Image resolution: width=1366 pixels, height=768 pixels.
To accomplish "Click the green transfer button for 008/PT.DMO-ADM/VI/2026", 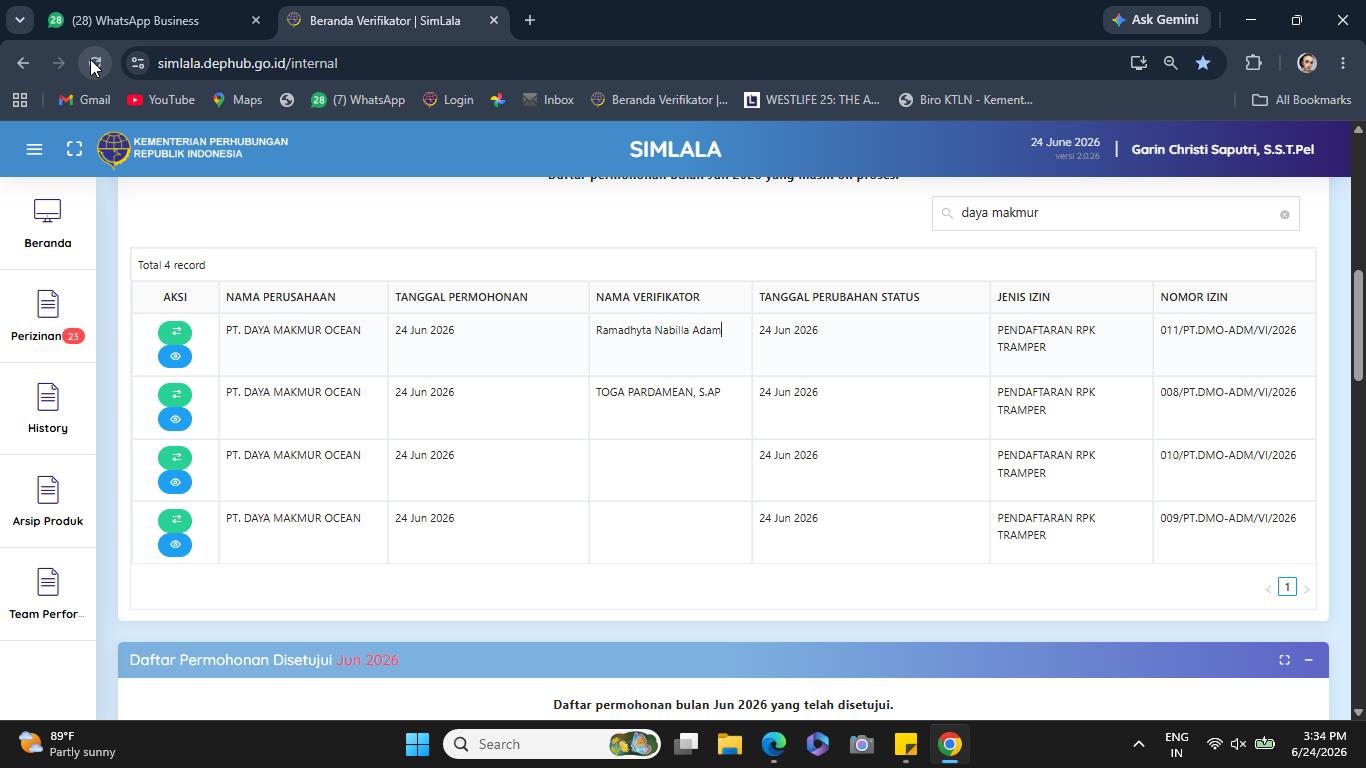I will [175, 394].
